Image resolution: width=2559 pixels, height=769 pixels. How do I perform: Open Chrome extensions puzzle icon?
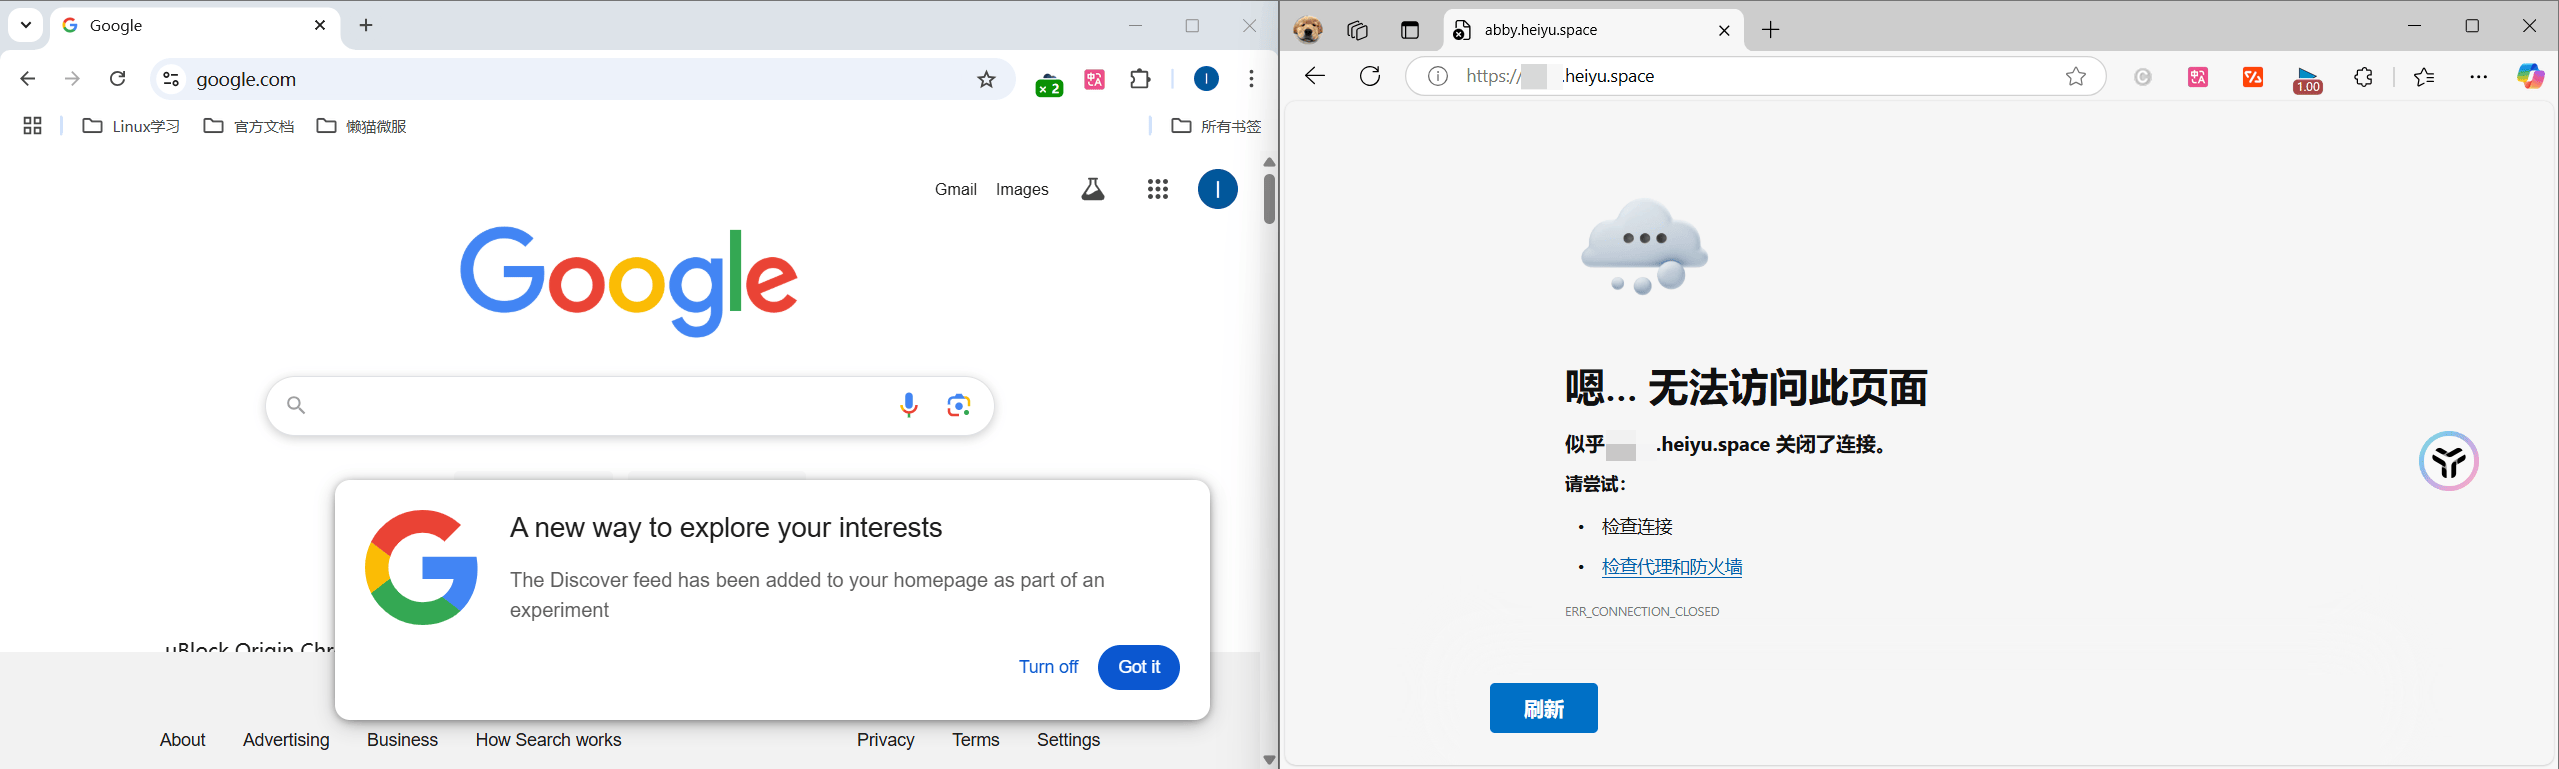1140,79
